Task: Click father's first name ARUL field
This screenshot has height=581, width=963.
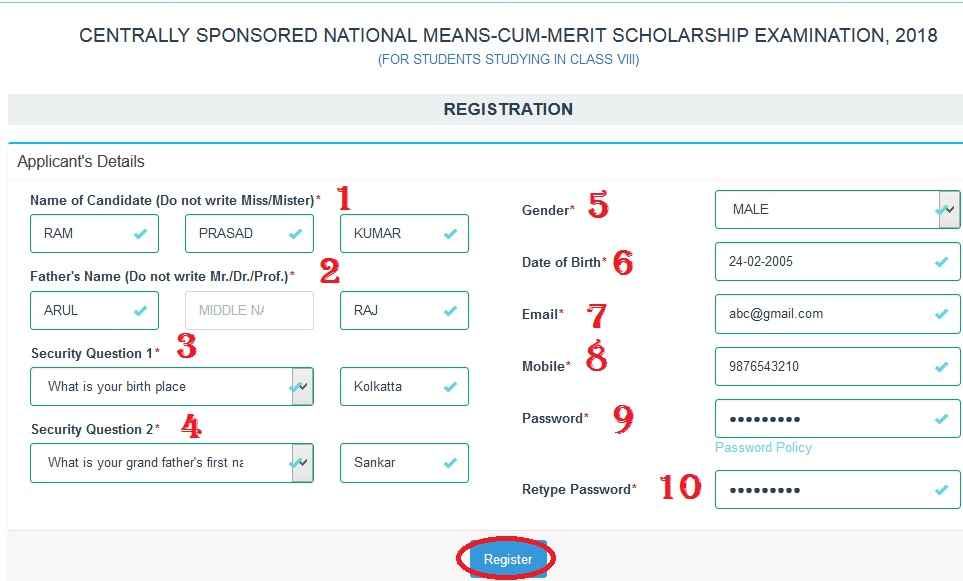Action: coord(95,310)
